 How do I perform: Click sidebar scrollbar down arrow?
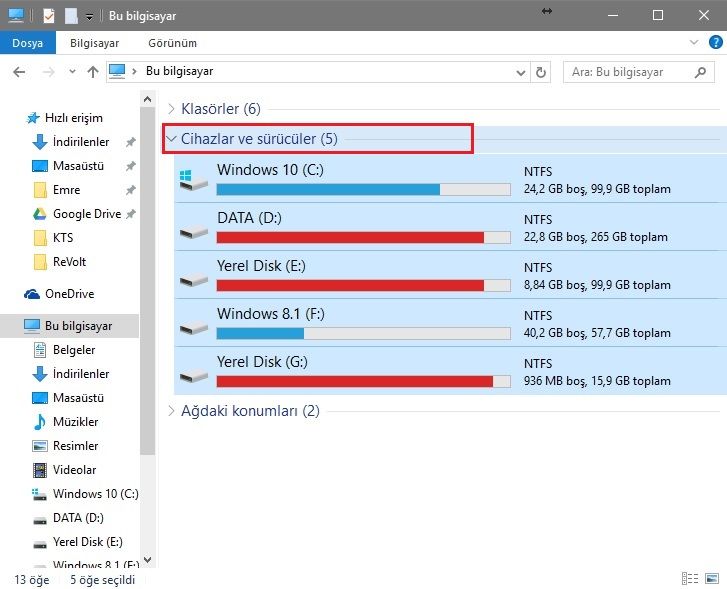147,560
